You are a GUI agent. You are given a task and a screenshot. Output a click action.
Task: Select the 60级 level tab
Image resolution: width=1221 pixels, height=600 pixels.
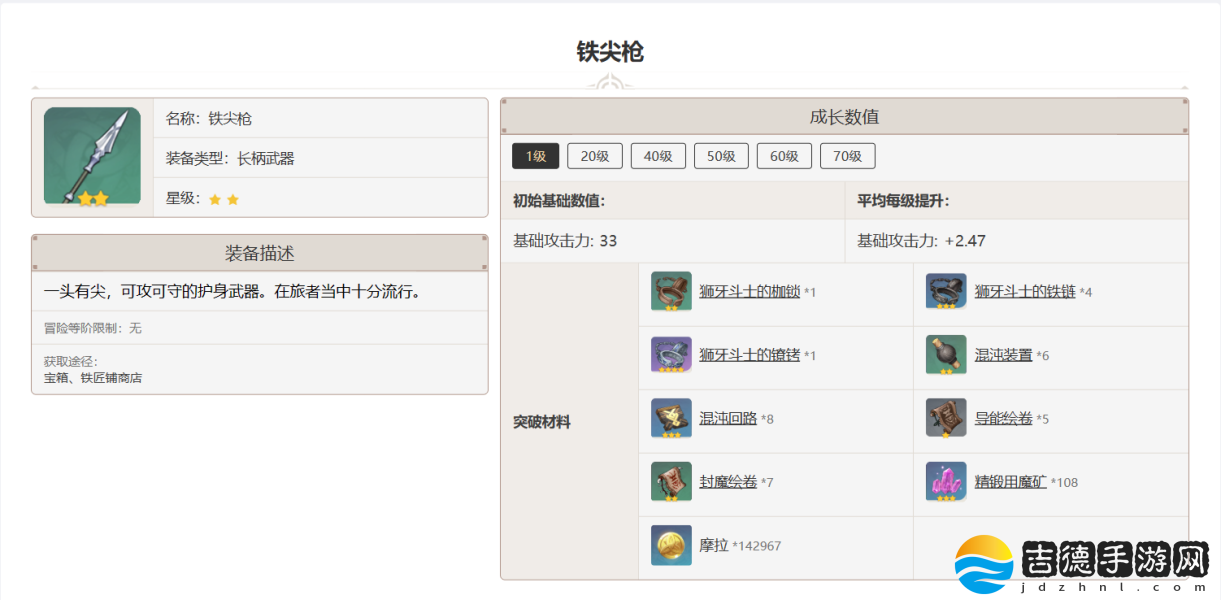pyautogui.click(x=784, y=156)
